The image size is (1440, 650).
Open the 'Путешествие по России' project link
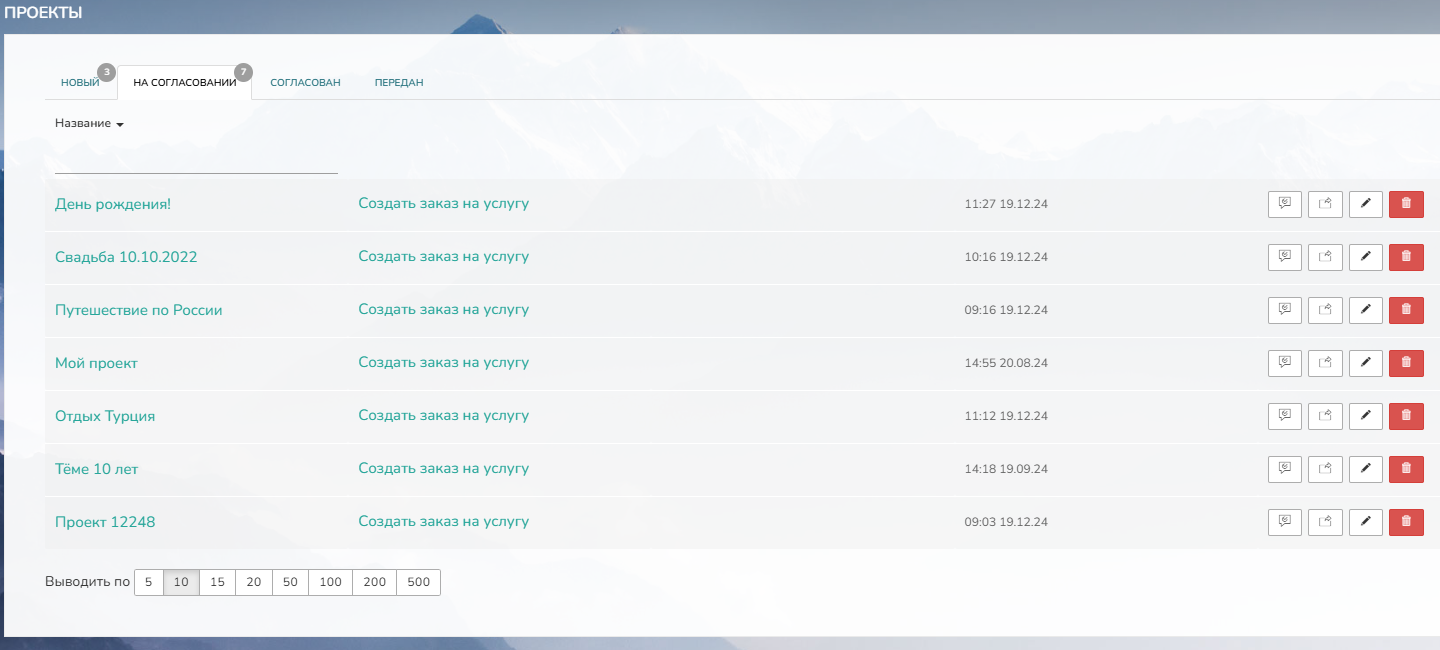point(138,310)
